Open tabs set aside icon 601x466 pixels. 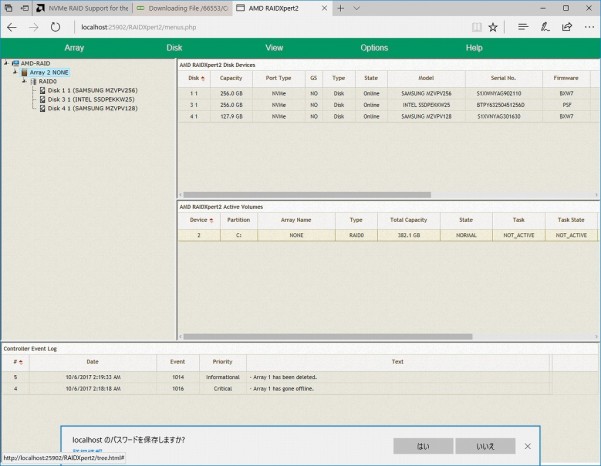tap(8, 8)
